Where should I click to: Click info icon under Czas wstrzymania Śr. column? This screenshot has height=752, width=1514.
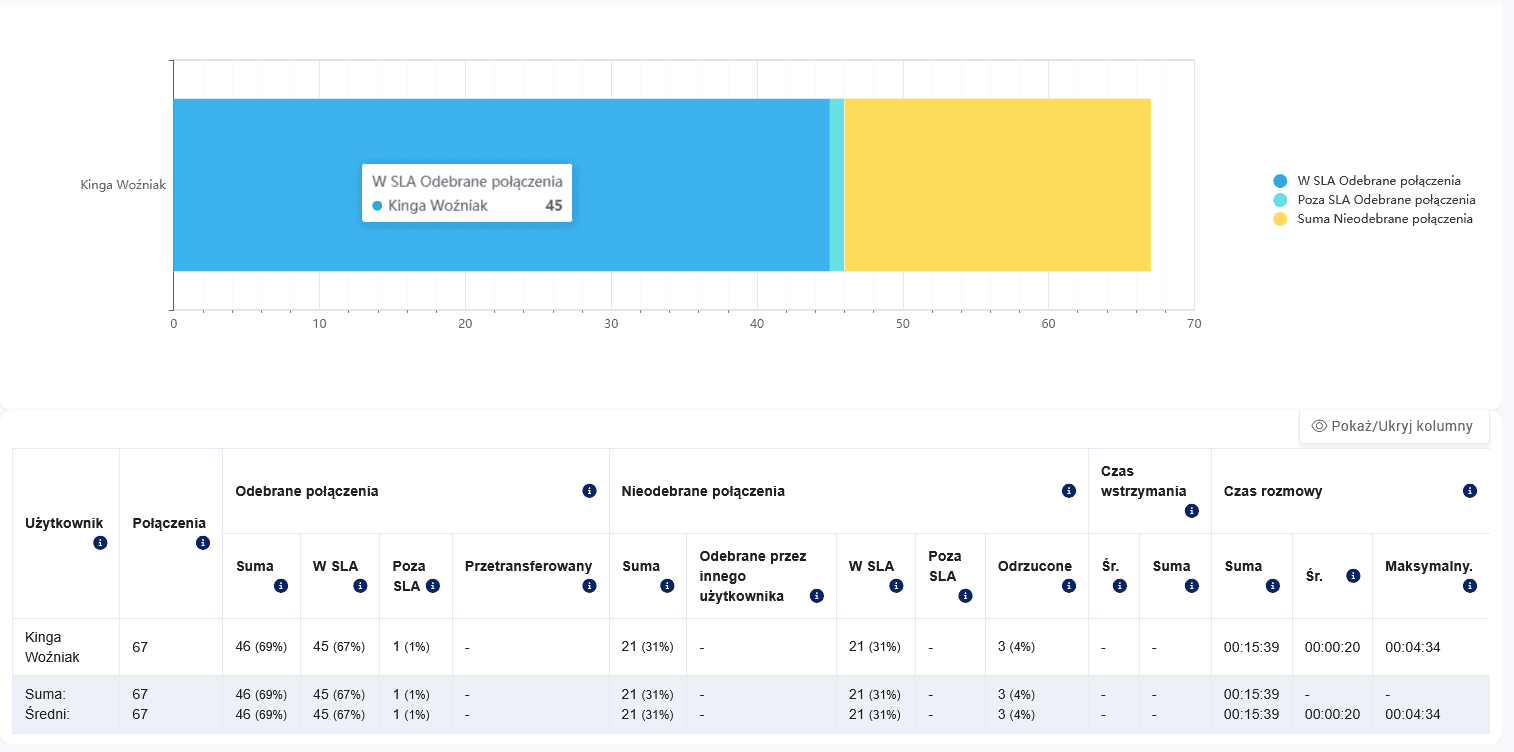1119,586
